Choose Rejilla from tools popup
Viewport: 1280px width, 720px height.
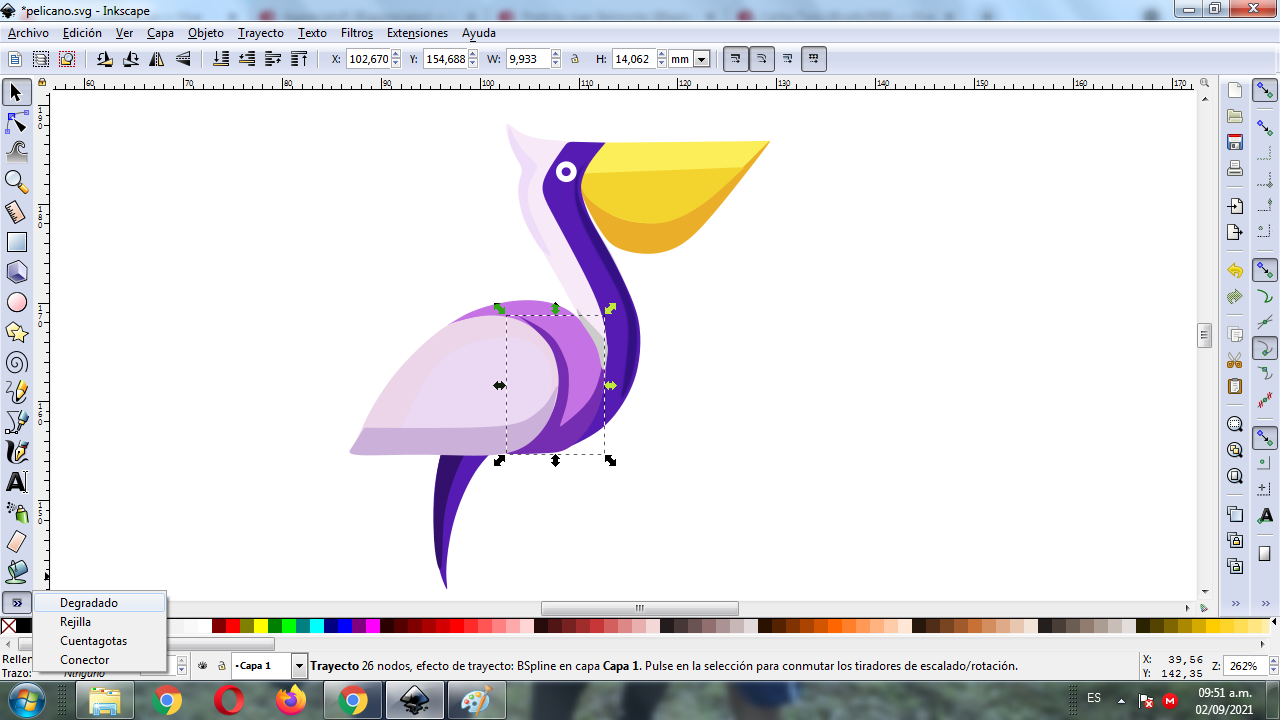(x=100, y=622)
